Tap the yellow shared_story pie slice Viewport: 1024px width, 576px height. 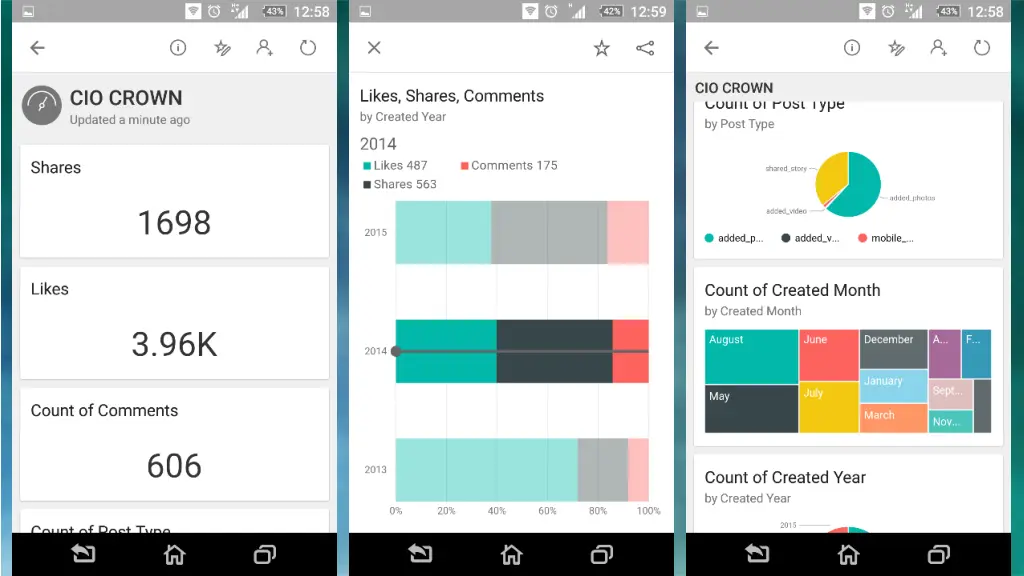coord(830,176)
